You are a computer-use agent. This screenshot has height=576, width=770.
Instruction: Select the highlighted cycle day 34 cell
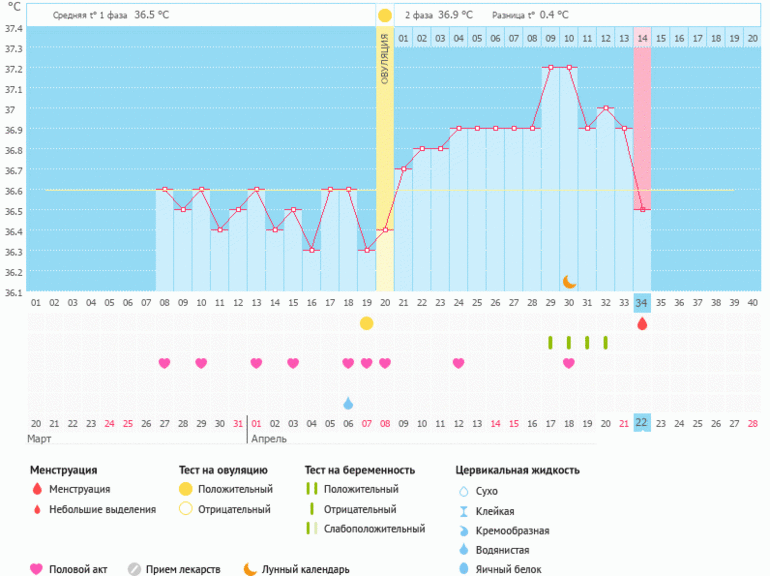[x=642, y=302]
